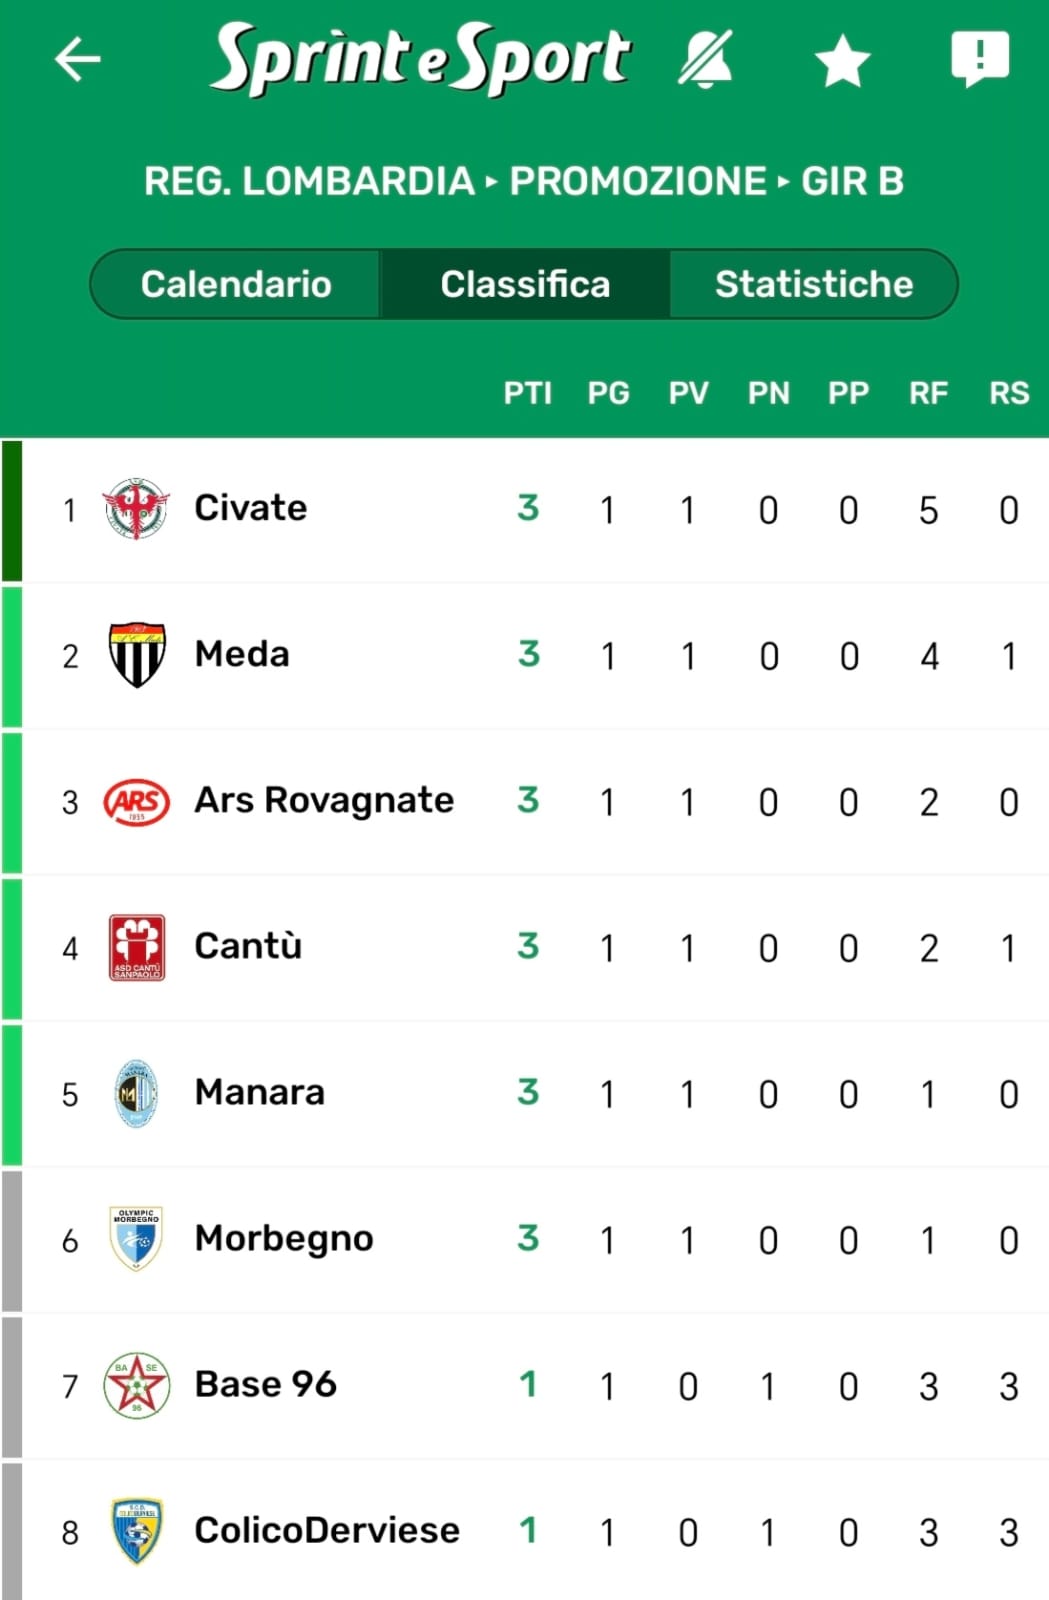The image size is (1049, 1600).
Task: Tap the Base 96 star crest
Action: (x=137, y=1385)
